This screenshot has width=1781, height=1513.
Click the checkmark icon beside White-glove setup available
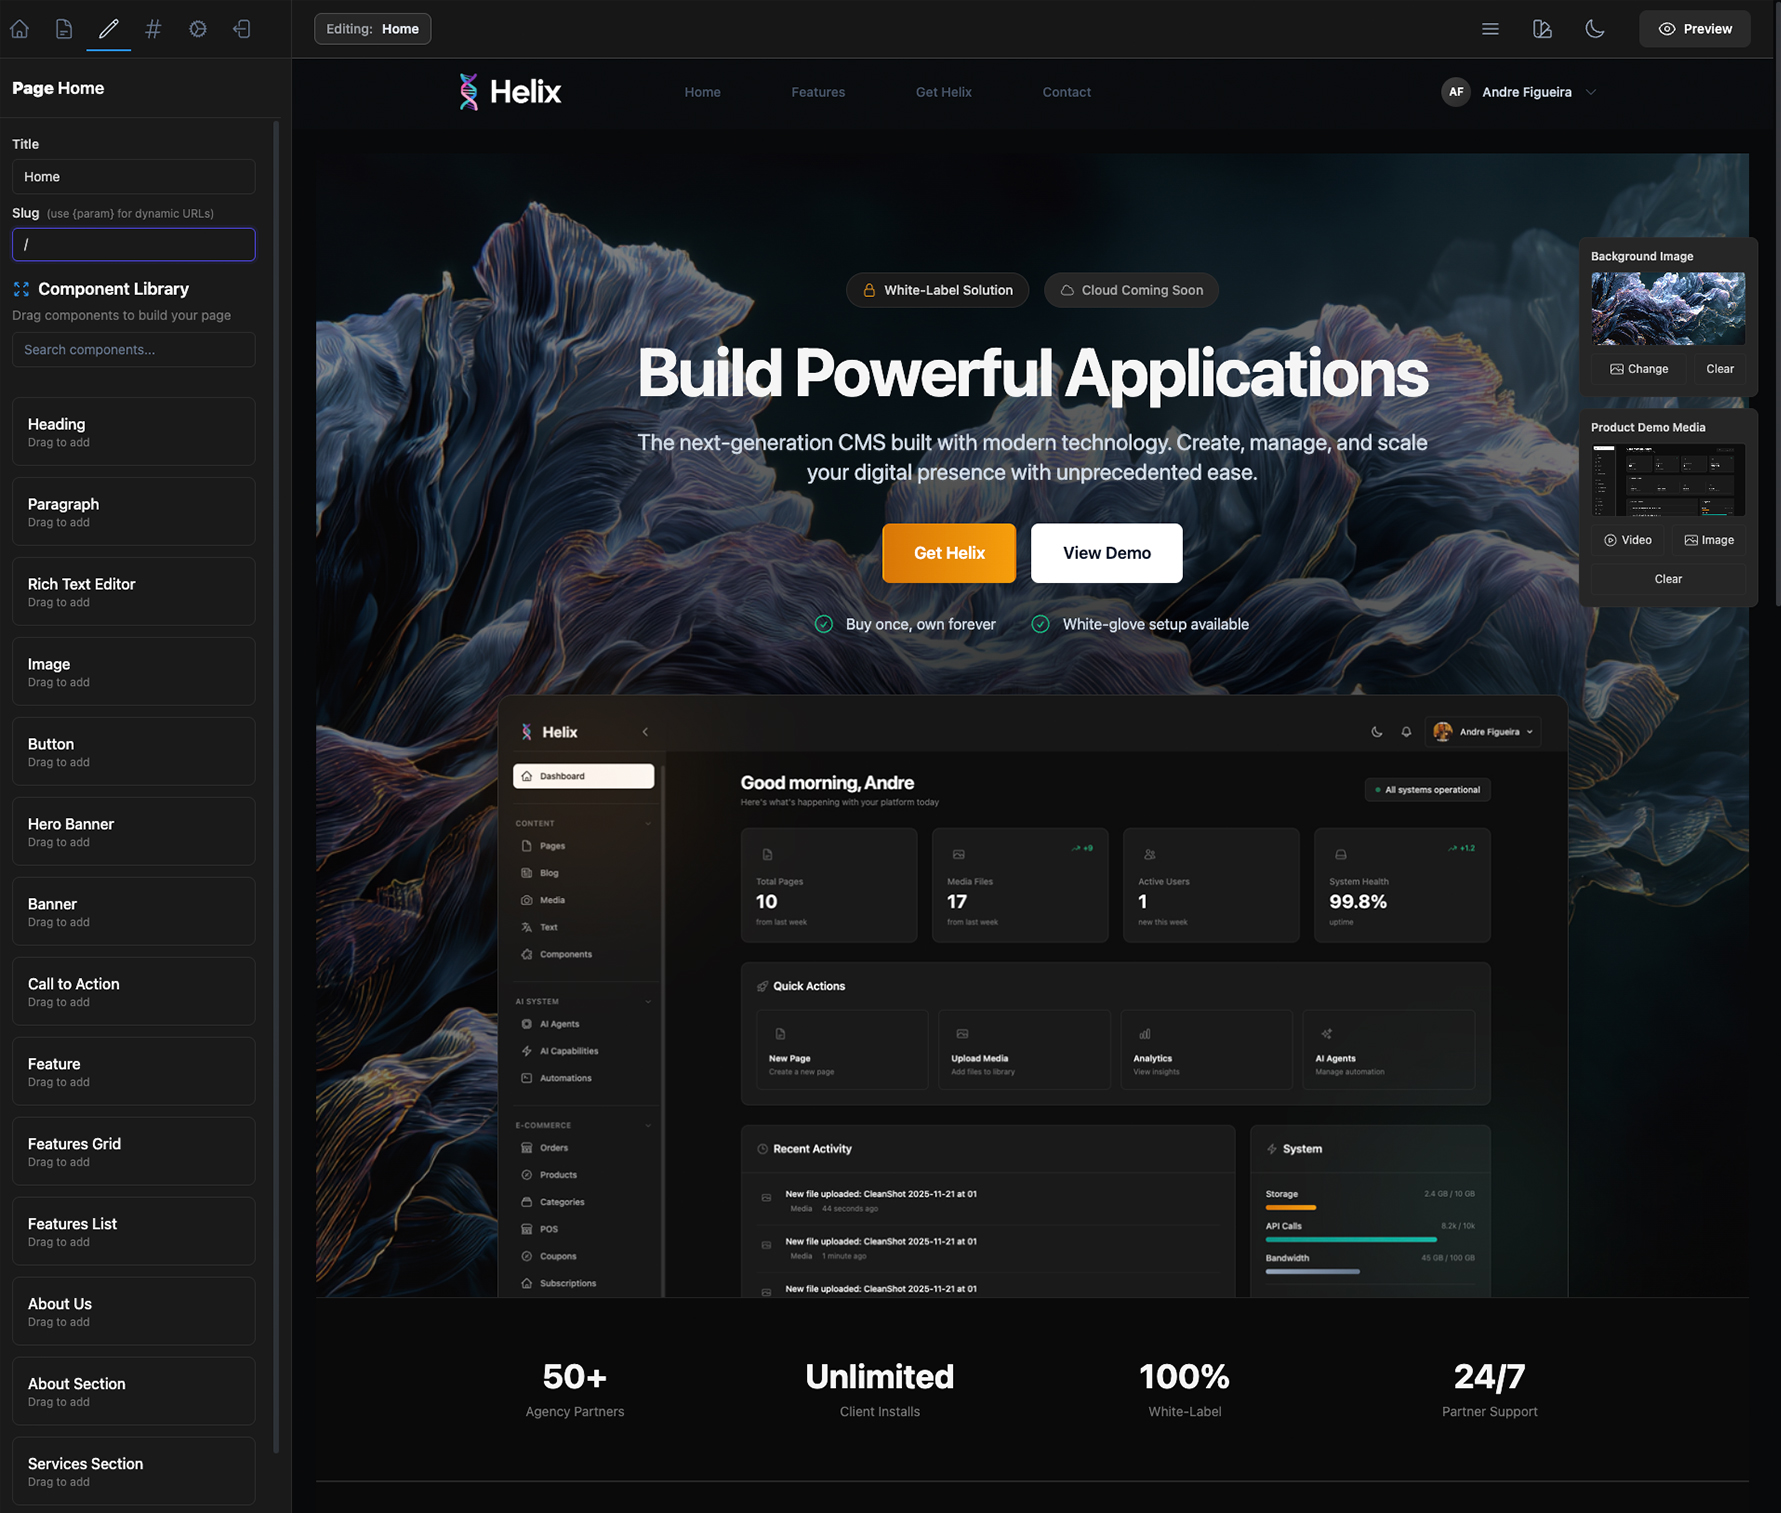[x=1041, y=624]
